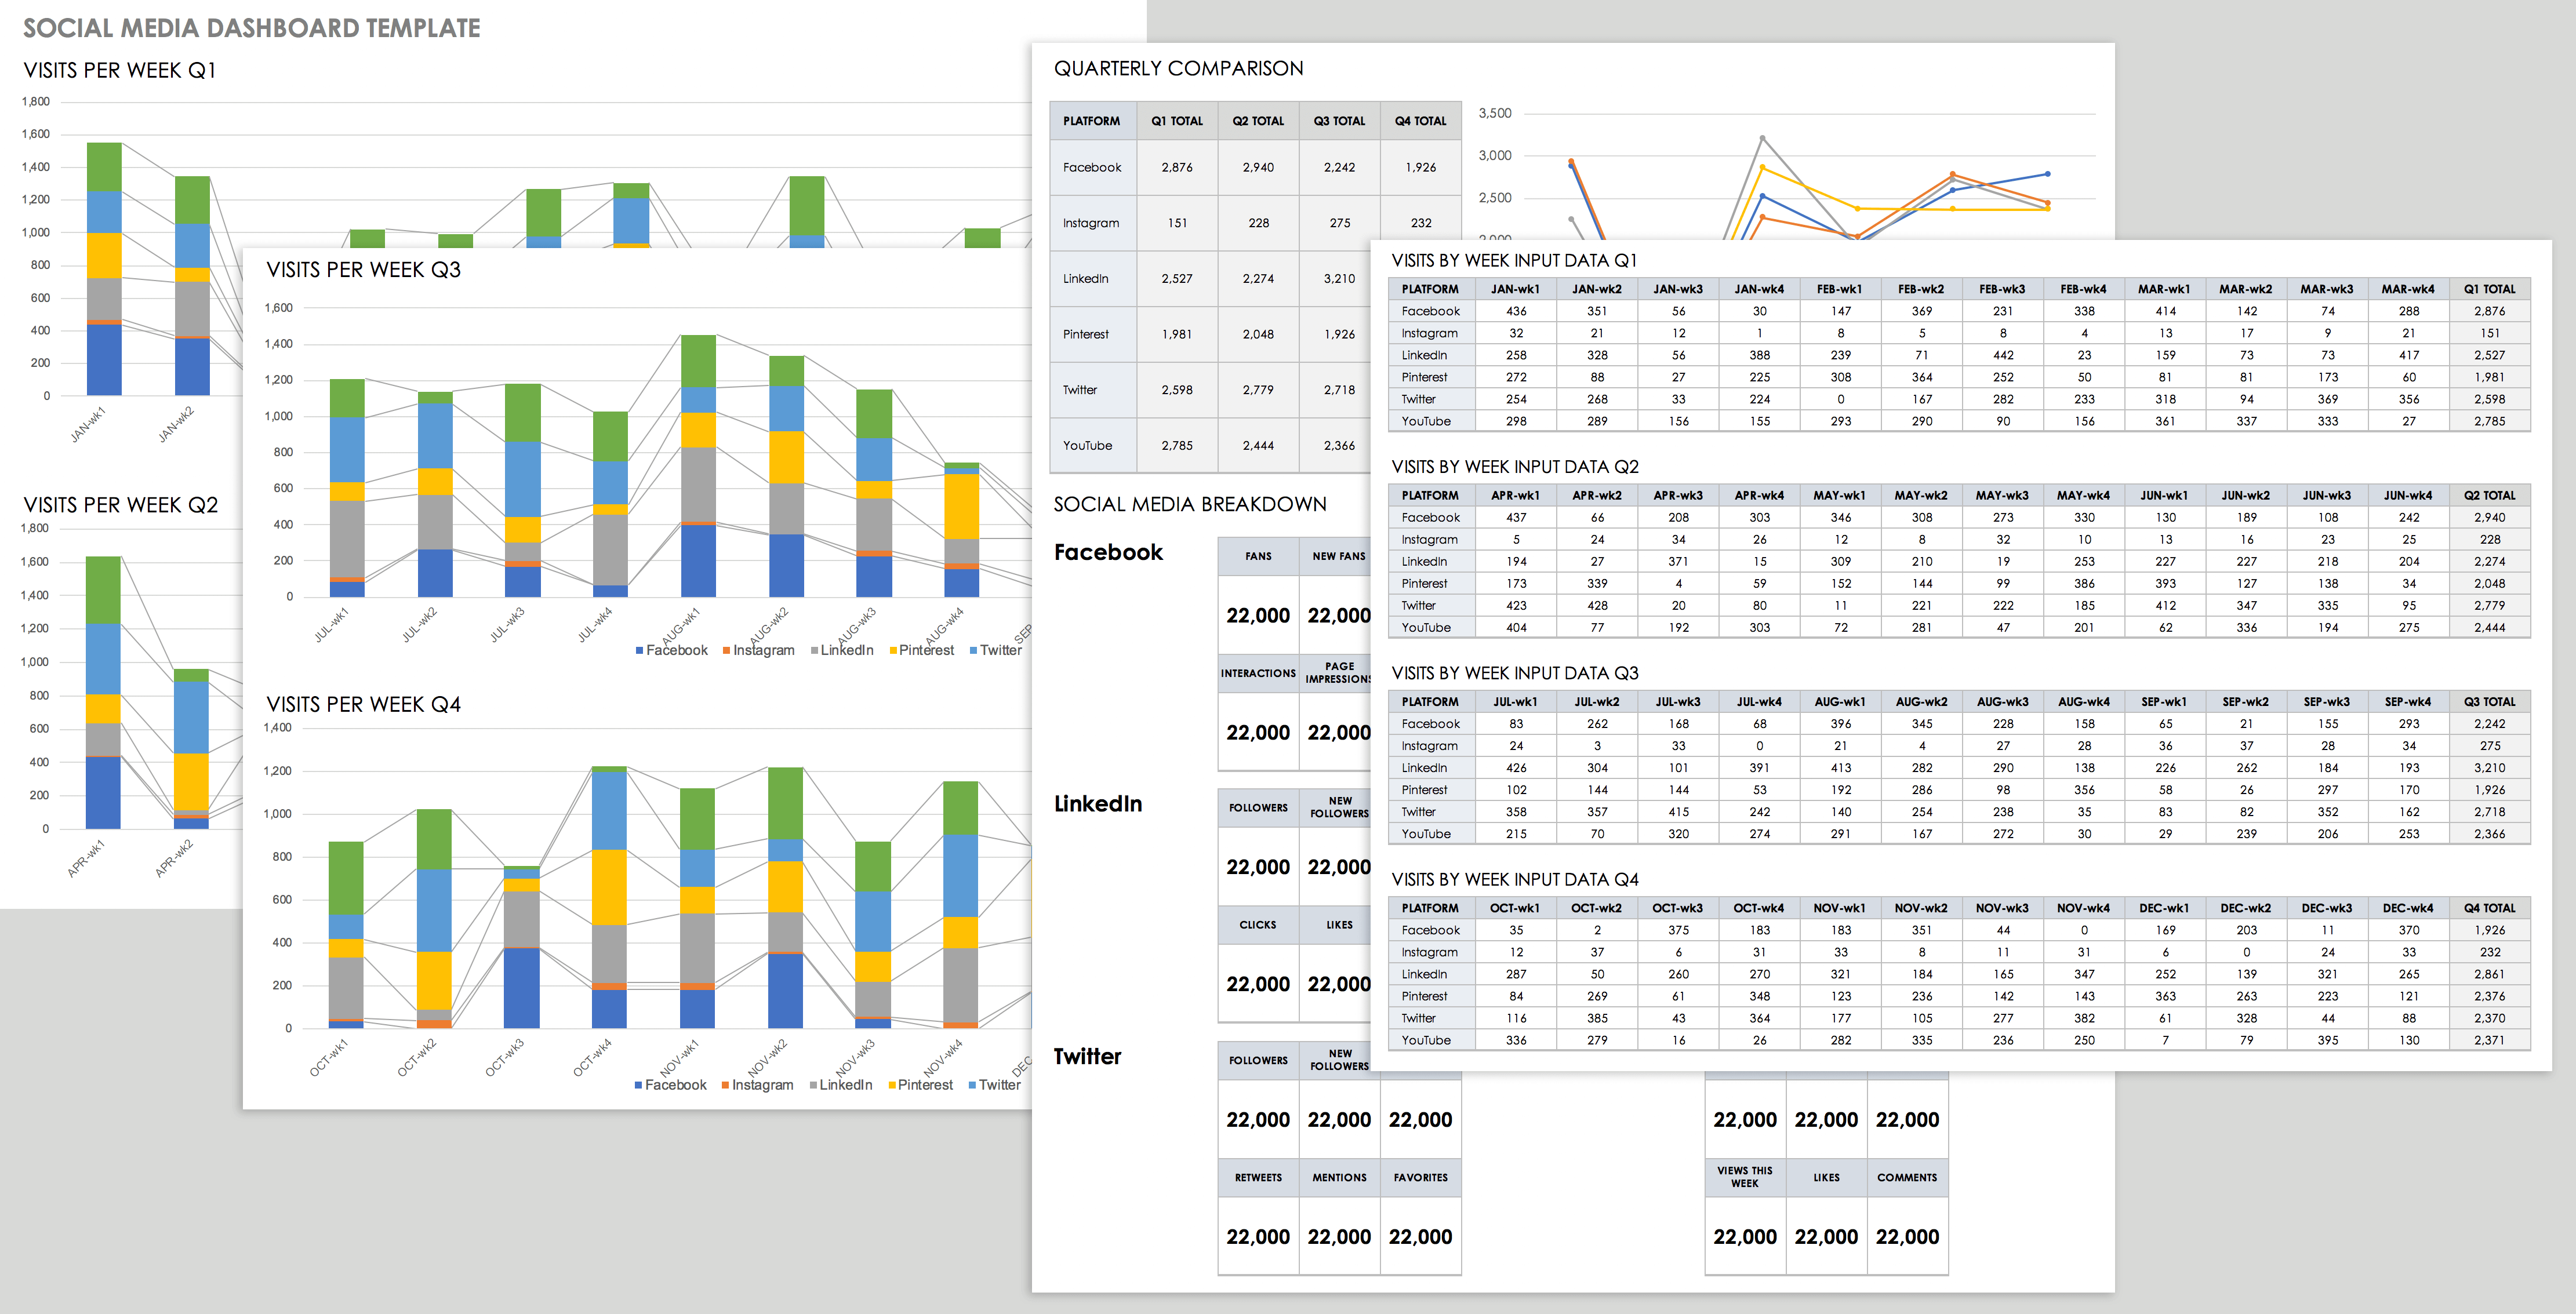Viewport: 2576px width, 1314px height.
Task: Click the bold 'LinkedIn' breakdown heading
Action: pyautogui.click(x=1098, y=803)
